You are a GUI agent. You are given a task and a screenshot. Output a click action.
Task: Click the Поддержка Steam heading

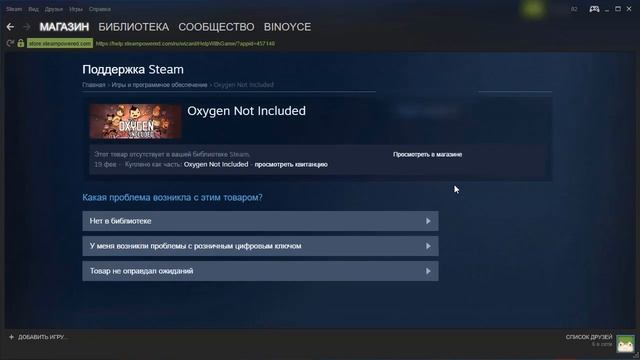tap(133, 69)
